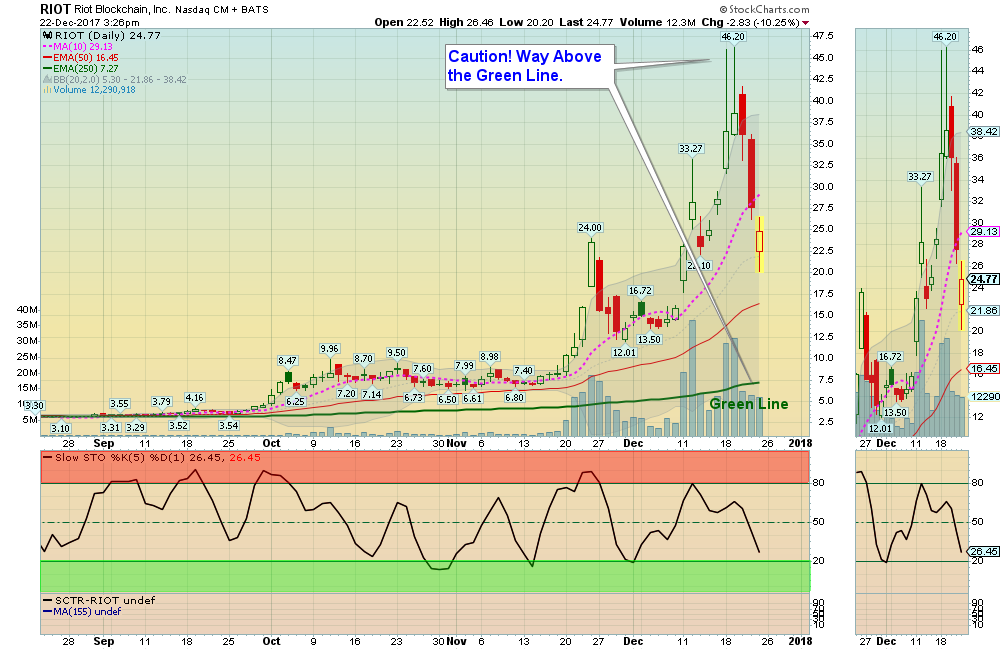Click the 26.45 stochastic tag in zoomed panel

[x=984, y=552]
